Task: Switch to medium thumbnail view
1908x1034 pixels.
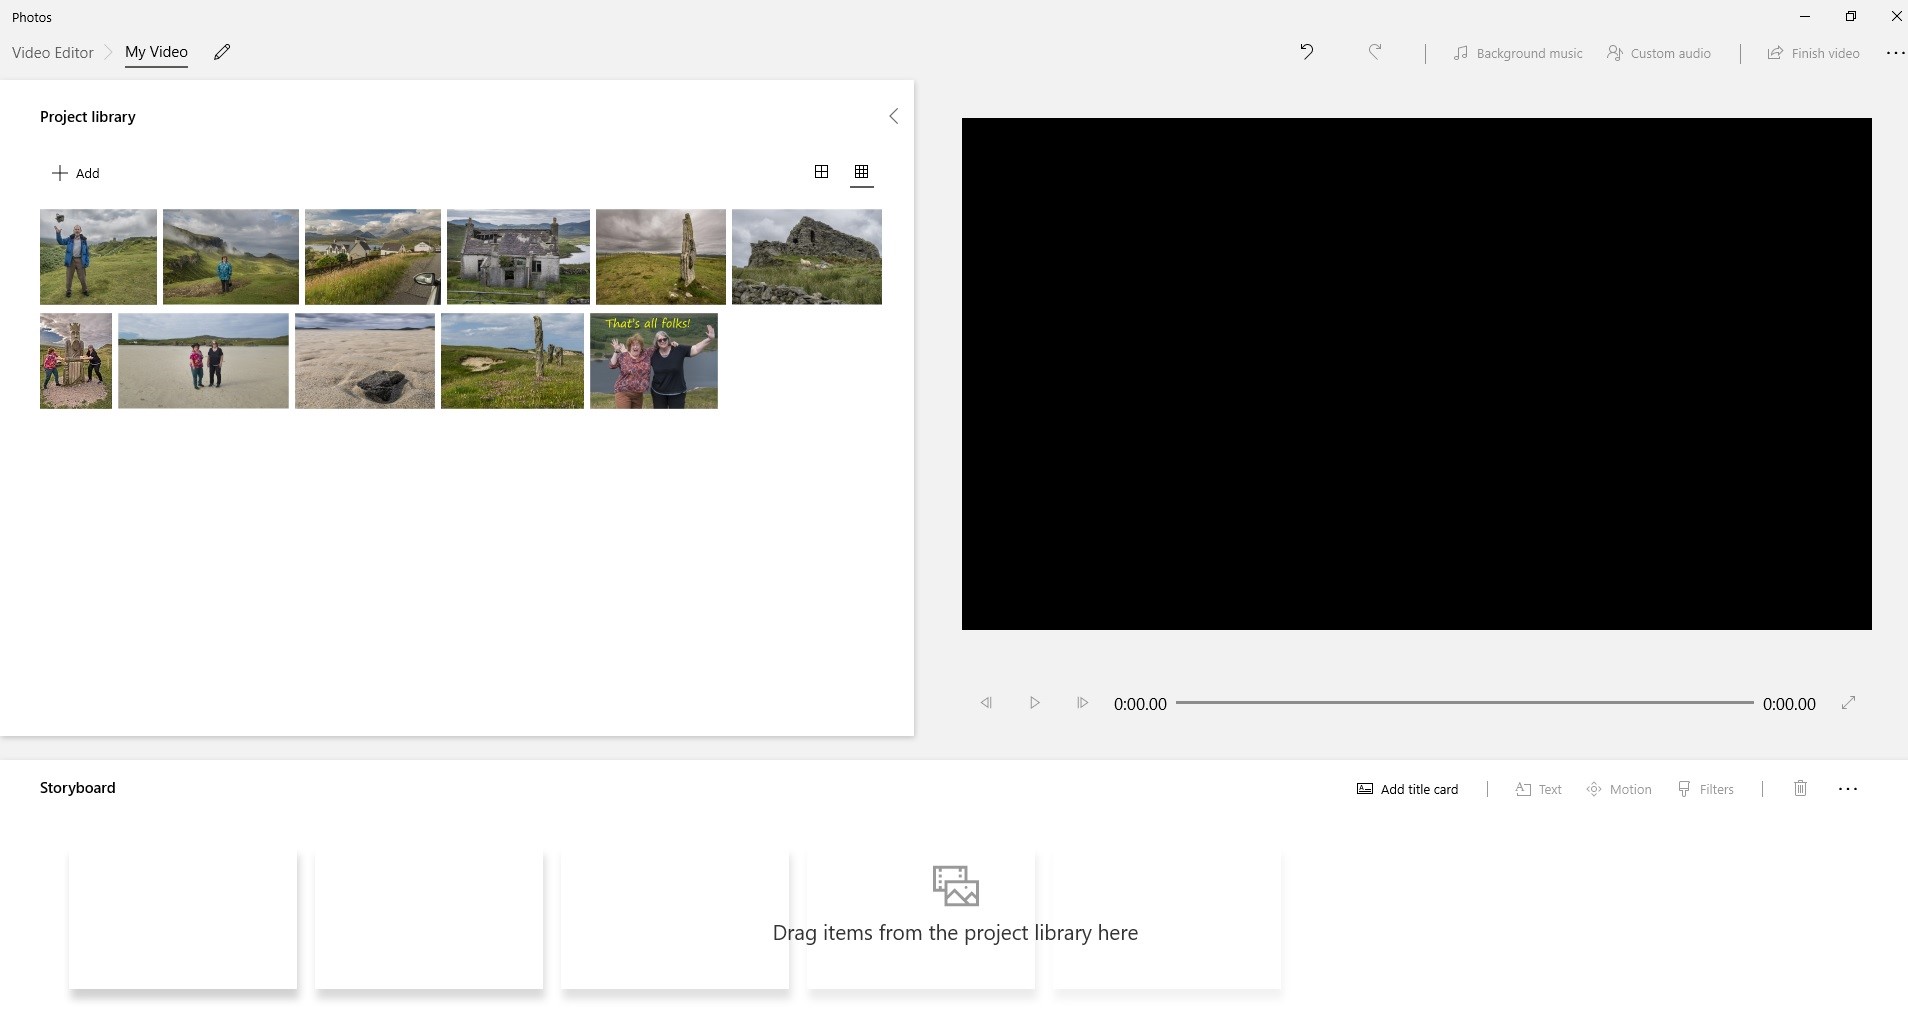Action: point(821,172)
